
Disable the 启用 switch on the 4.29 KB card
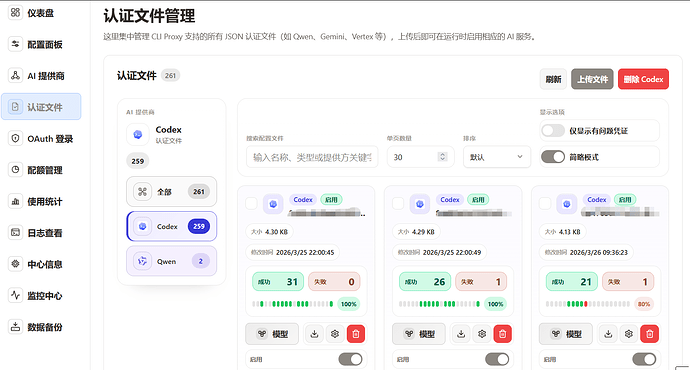(497, 359)
